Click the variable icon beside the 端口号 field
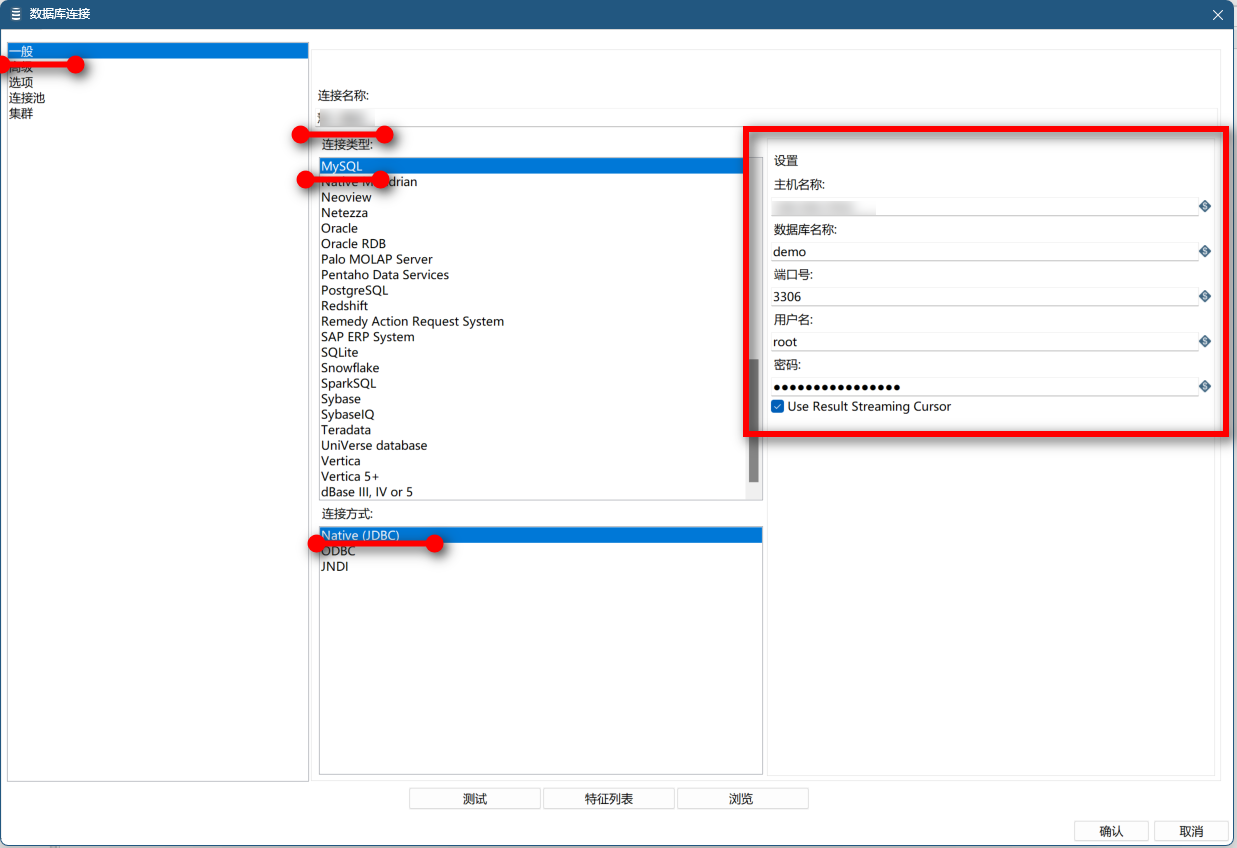This screenshot has width=1237, height=848. pos(1204,296)
